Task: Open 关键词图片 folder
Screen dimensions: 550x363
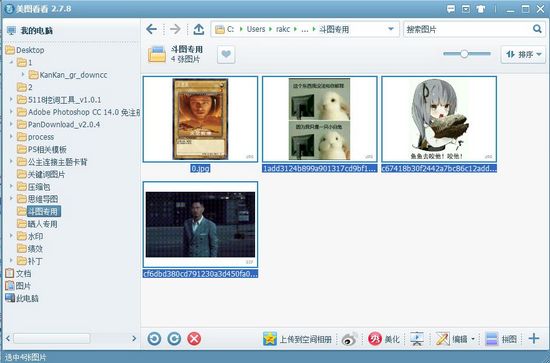Action: 41,174
